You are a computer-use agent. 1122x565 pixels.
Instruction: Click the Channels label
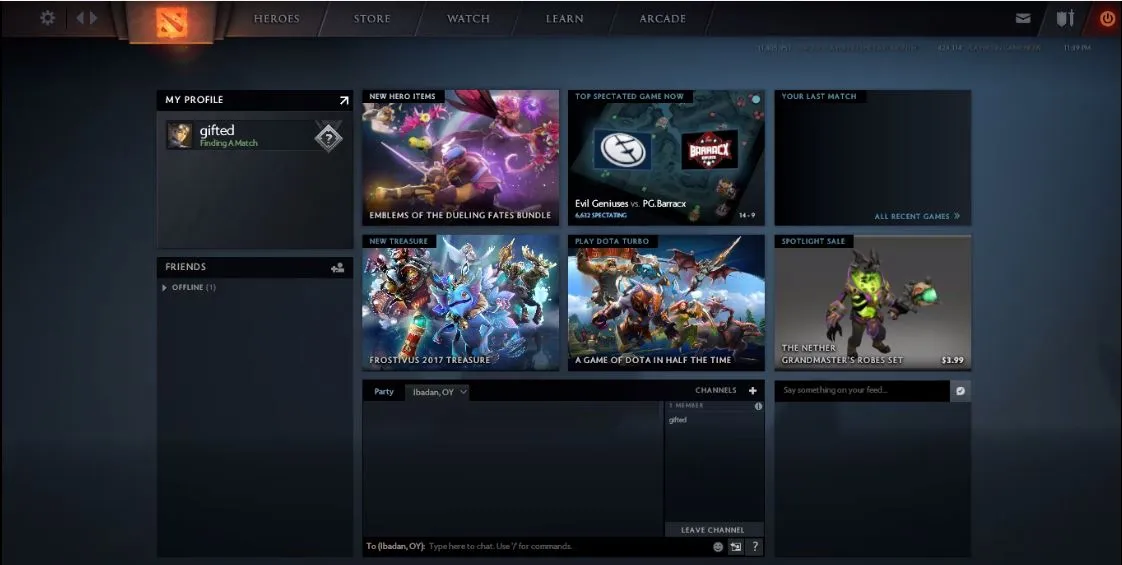716,390
